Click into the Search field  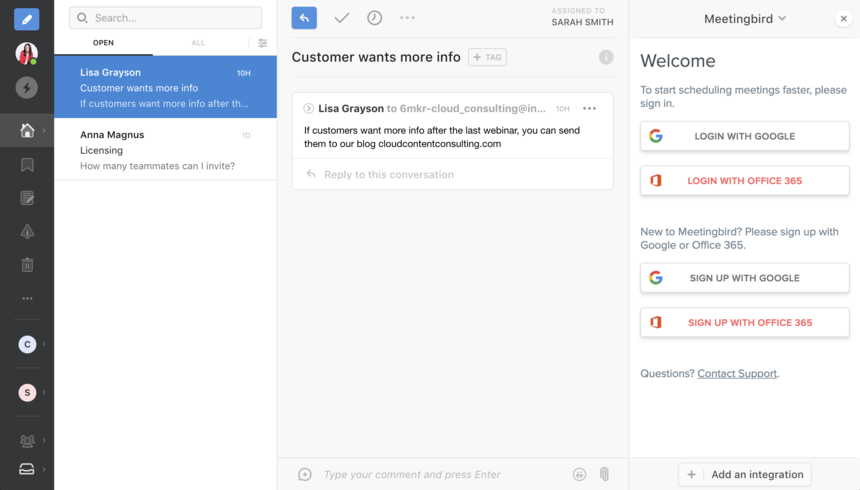pyautogui.click(x=165, y=18)
